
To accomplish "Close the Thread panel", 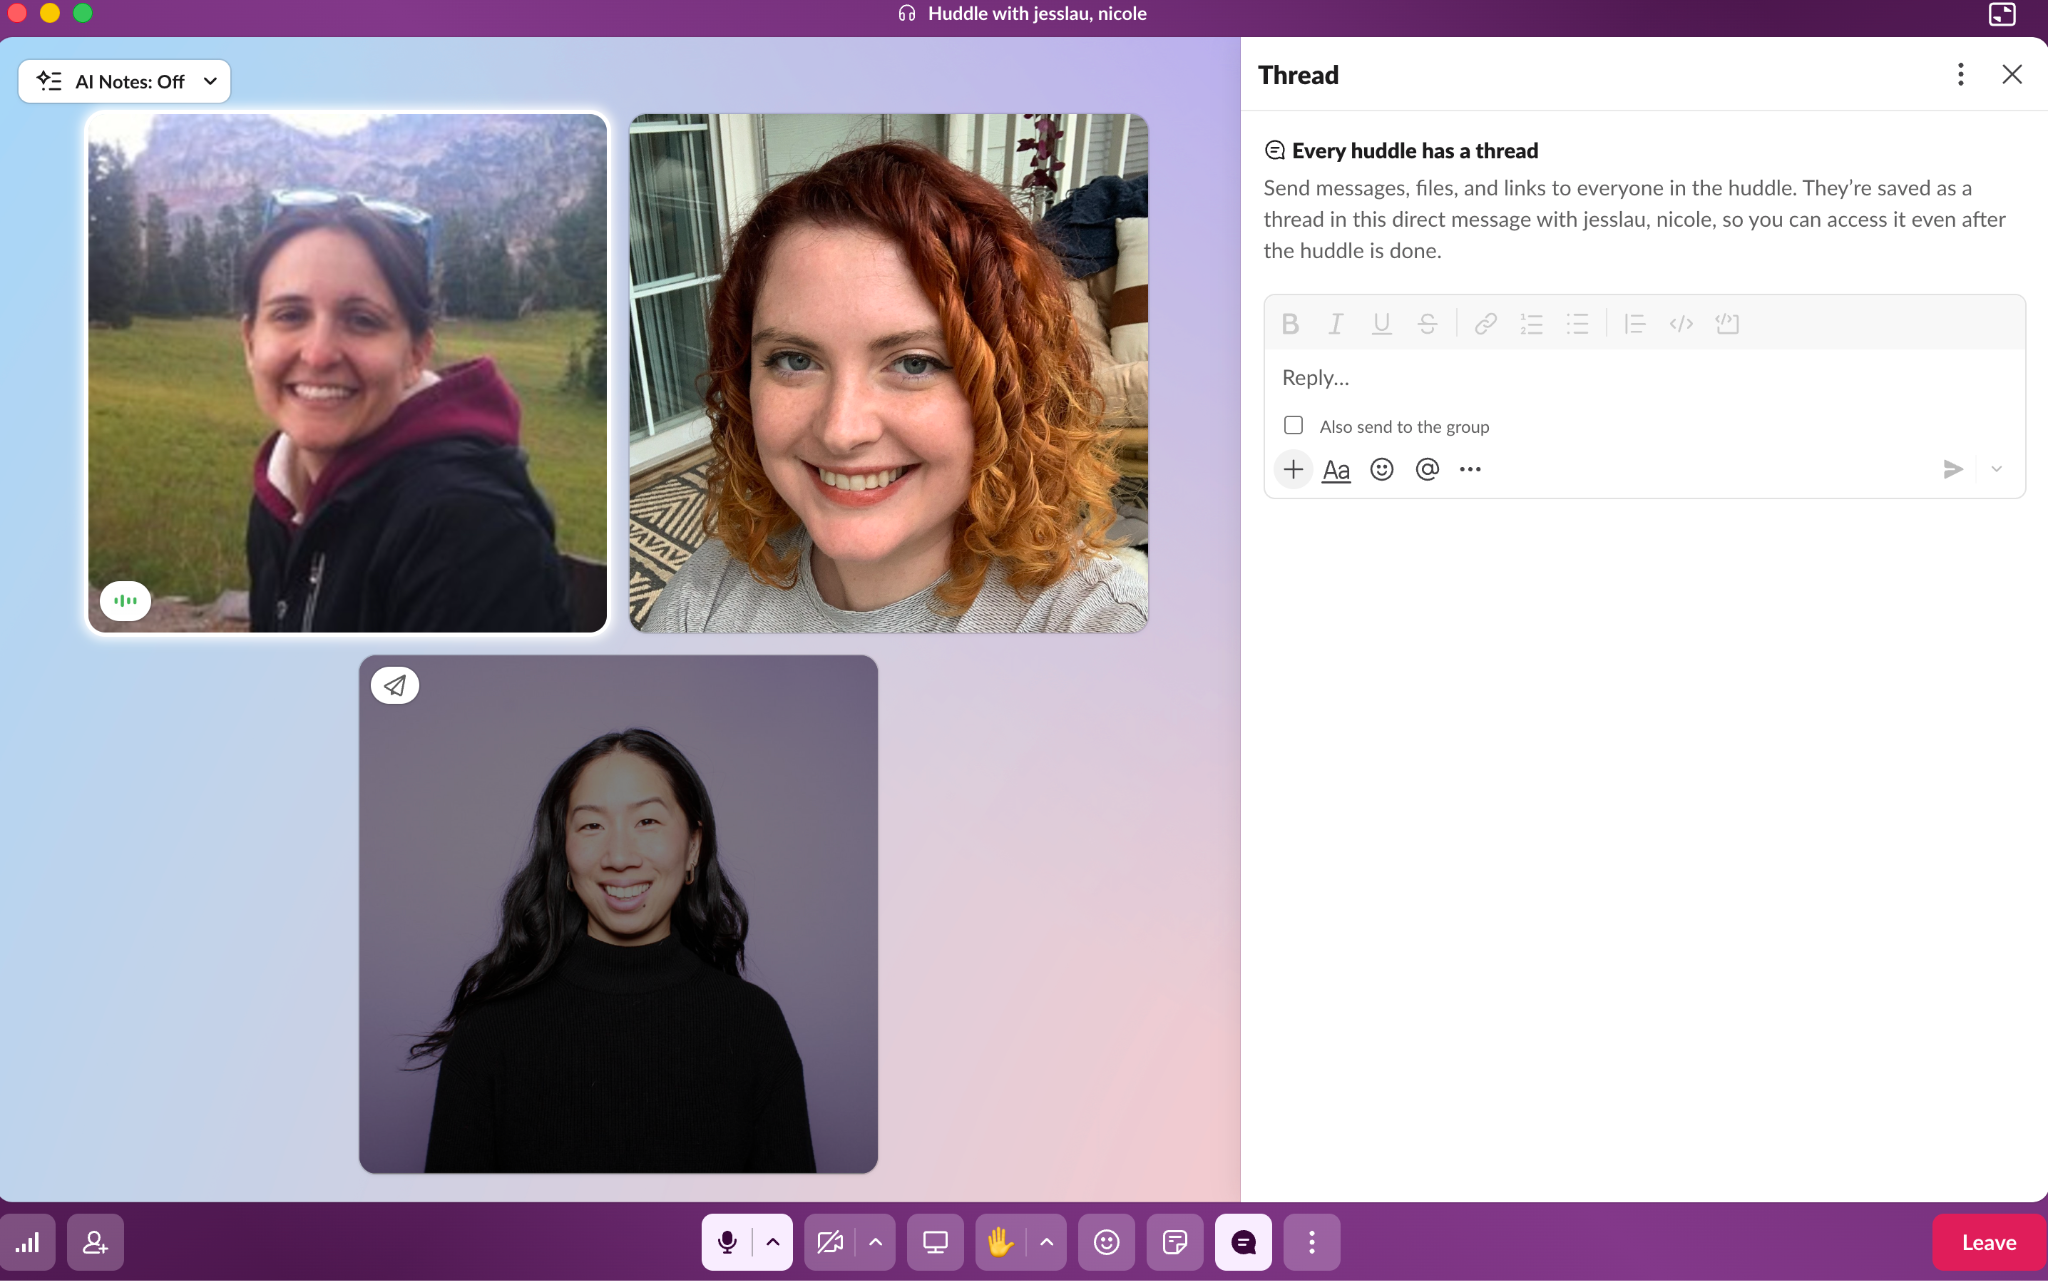I will coord(2012,75).
